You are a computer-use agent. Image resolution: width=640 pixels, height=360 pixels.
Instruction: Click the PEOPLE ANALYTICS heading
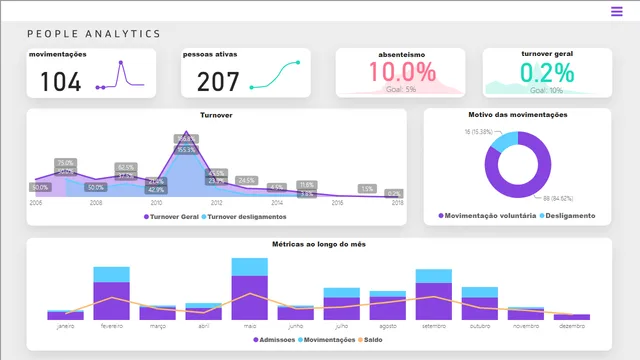94,34
